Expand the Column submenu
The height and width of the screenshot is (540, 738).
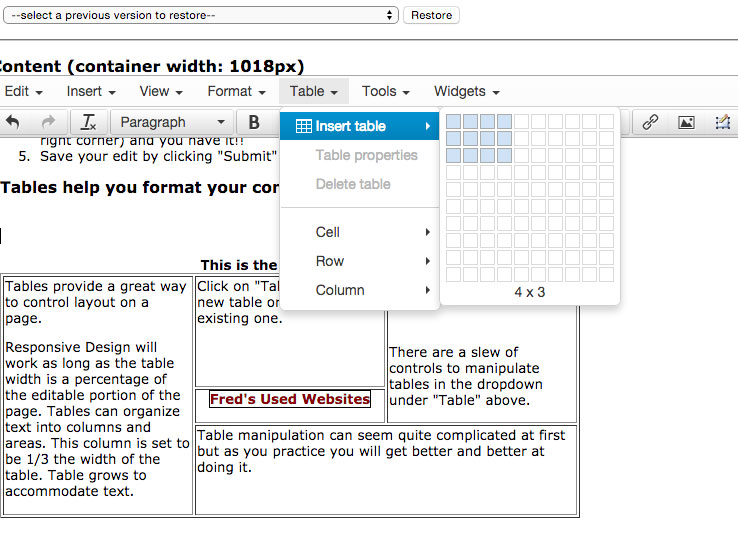click(360, 290)
